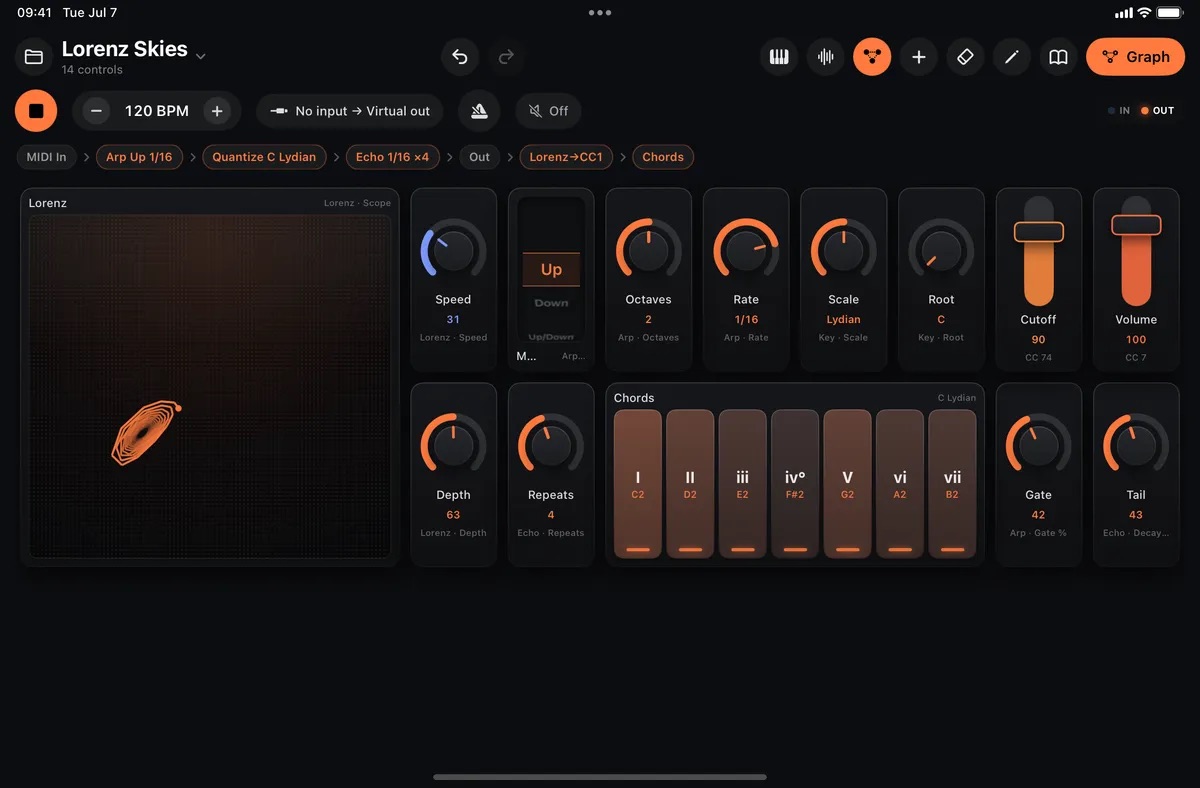Click the Volume fader handle
Screen dimensions: 1200x788
(x=1136, y=225)
